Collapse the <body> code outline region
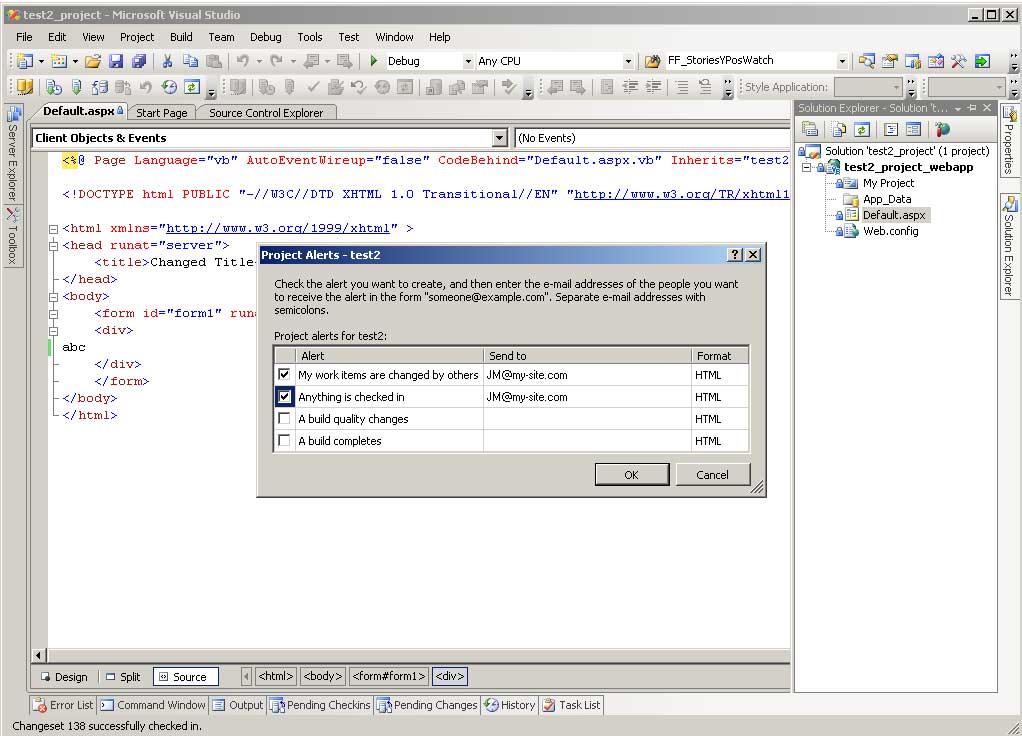Viewport: 1022px width, 736px height. coord(53,297)
